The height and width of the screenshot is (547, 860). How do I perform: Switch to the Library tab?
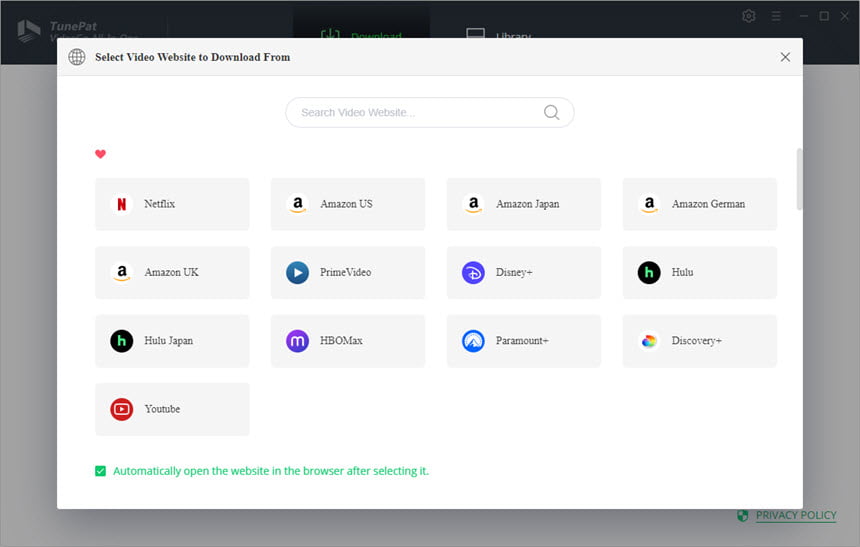click(498, 33)
